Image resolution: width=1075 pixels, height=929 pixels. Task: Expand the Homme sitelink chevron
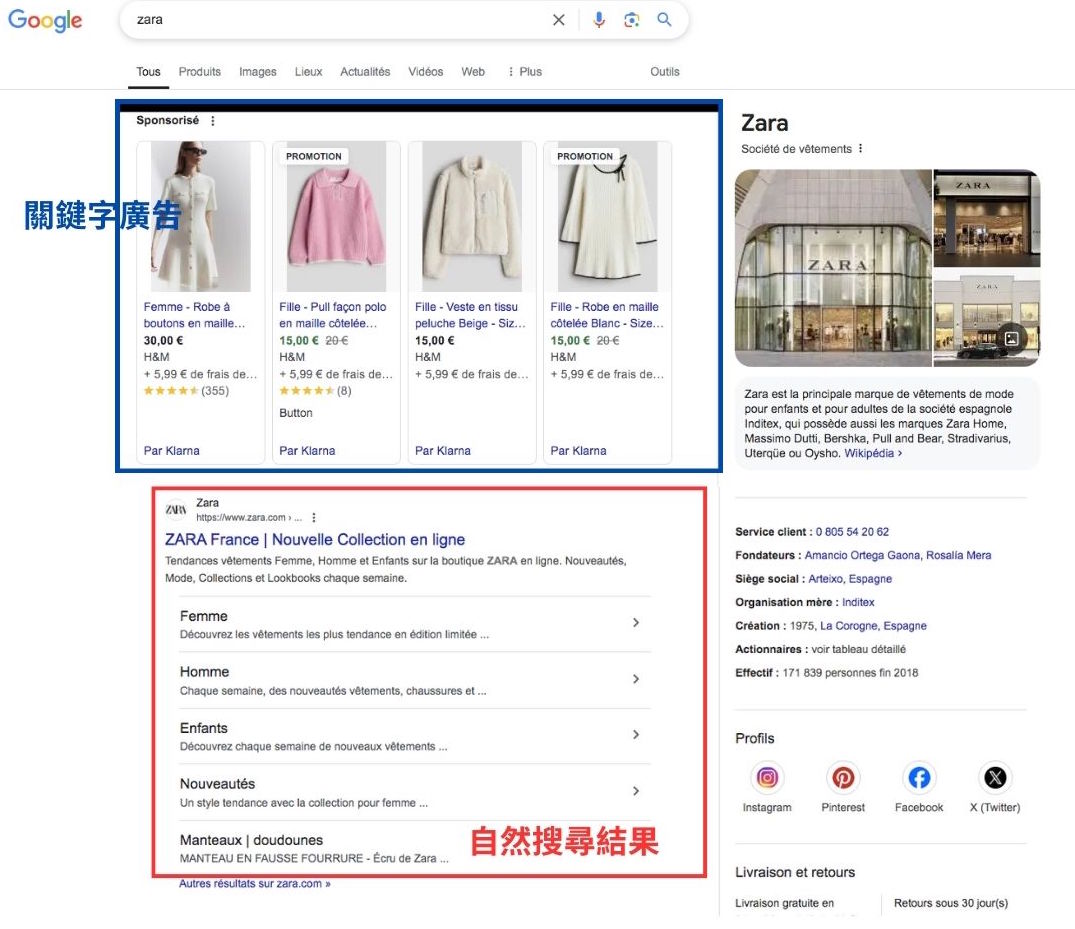click(x=636, y=679)
